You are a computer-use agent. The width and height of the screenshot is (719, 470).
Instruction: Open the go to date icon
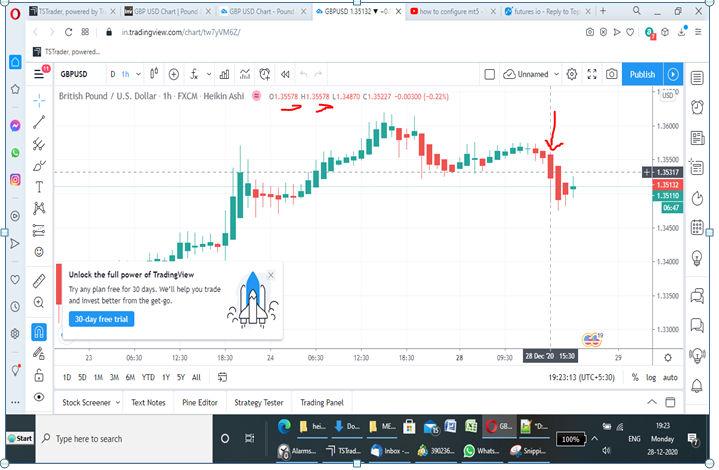pyautogui.click(x=222, y=377)
